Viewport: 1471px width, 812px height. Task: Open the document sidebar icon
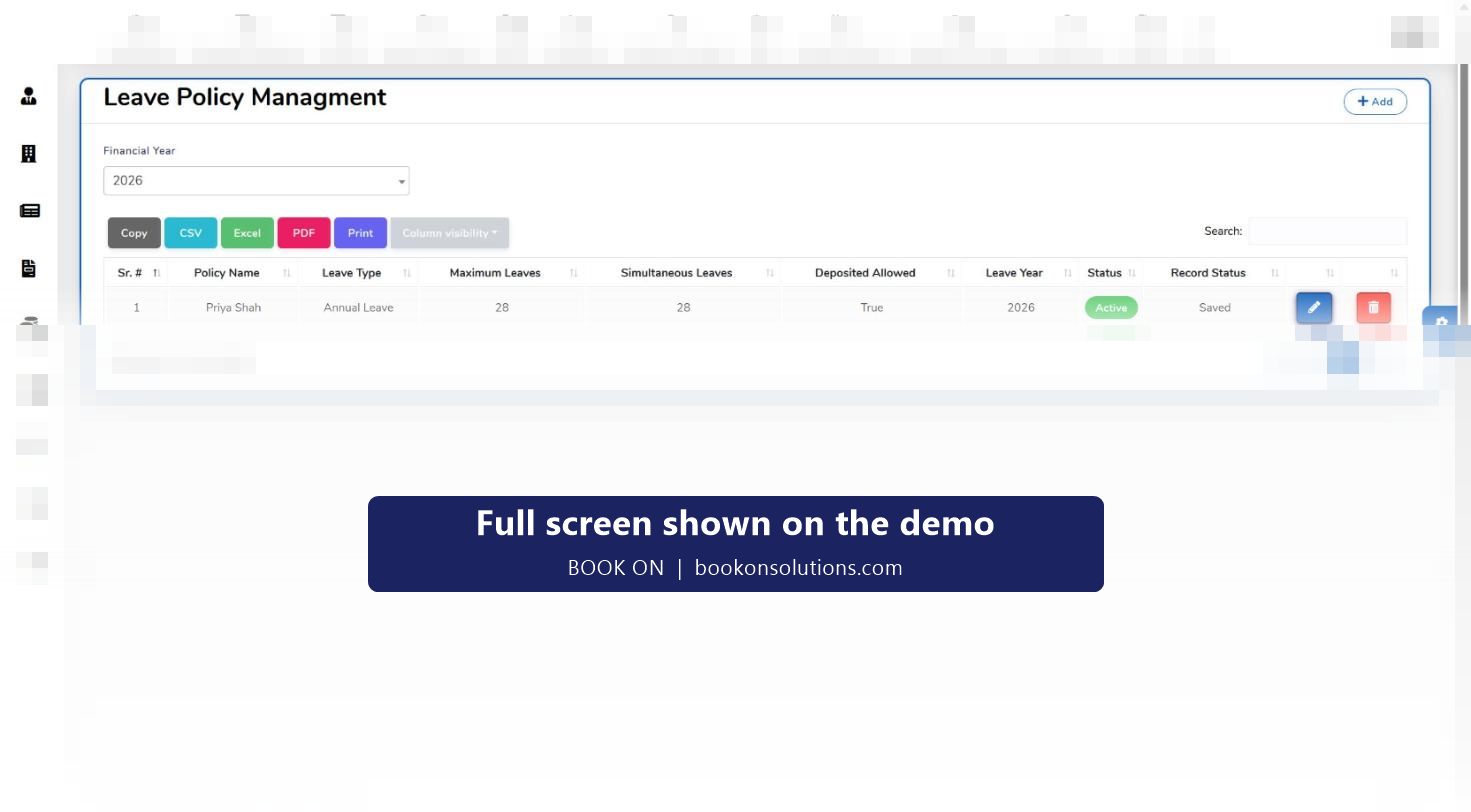click(x=29, y=268)
